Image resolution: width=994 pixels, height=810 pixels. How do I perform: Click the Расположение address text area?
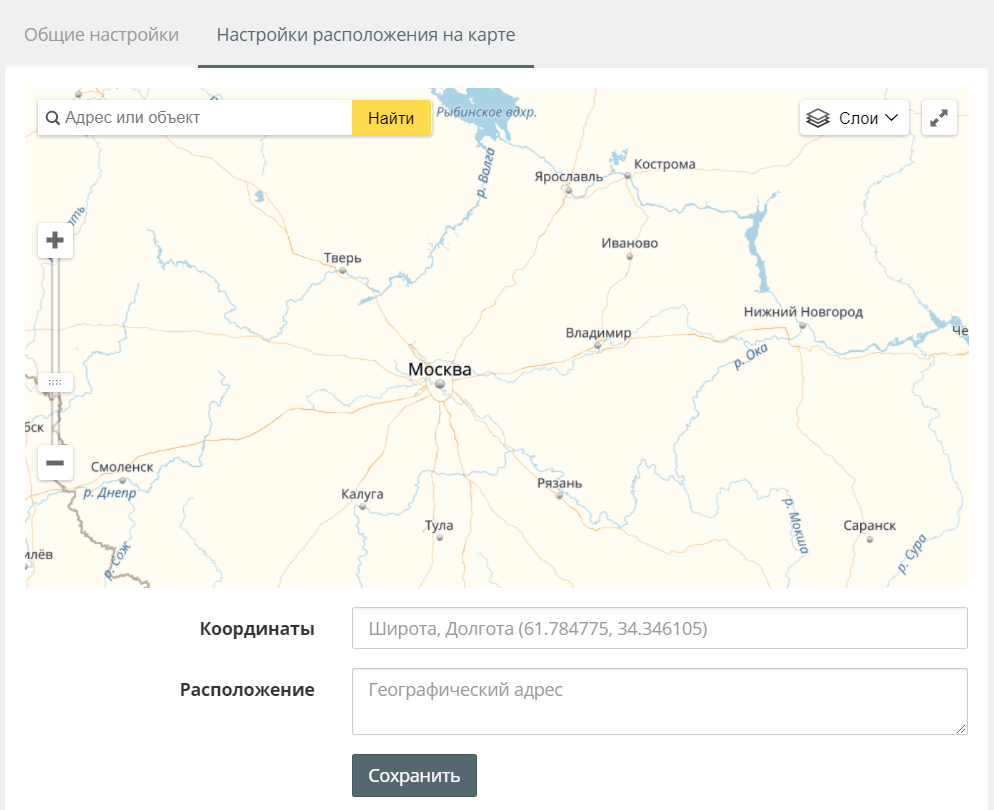click(659, 702)
